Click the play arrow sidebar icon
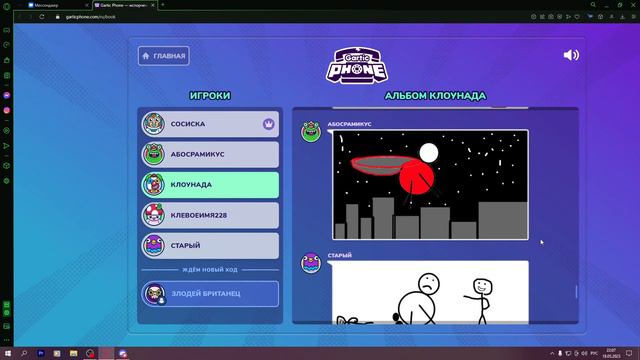The height and width of the screenshot is (360, 640). point(7,146)
